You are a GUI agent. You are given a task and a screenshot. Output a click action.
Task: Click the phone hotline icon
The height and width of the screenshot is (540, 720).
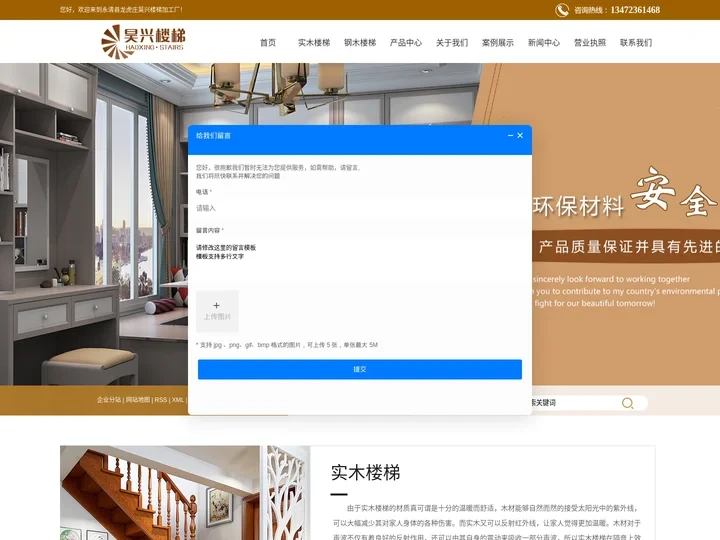562,10
